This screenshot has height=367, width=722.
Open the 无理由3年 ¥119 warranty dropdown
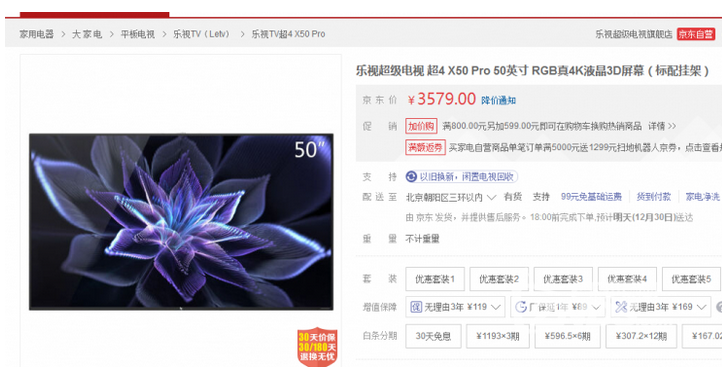click(455, 307)
